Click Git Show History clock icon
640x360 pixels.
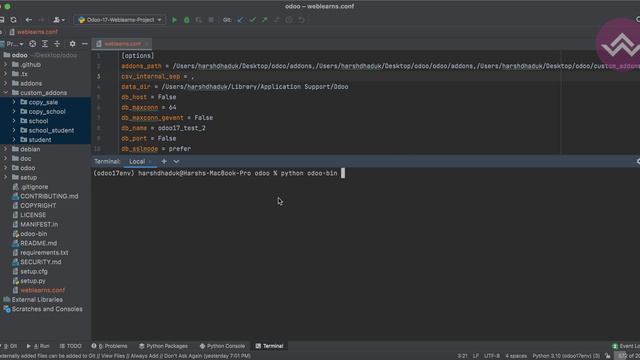(289, 20)
